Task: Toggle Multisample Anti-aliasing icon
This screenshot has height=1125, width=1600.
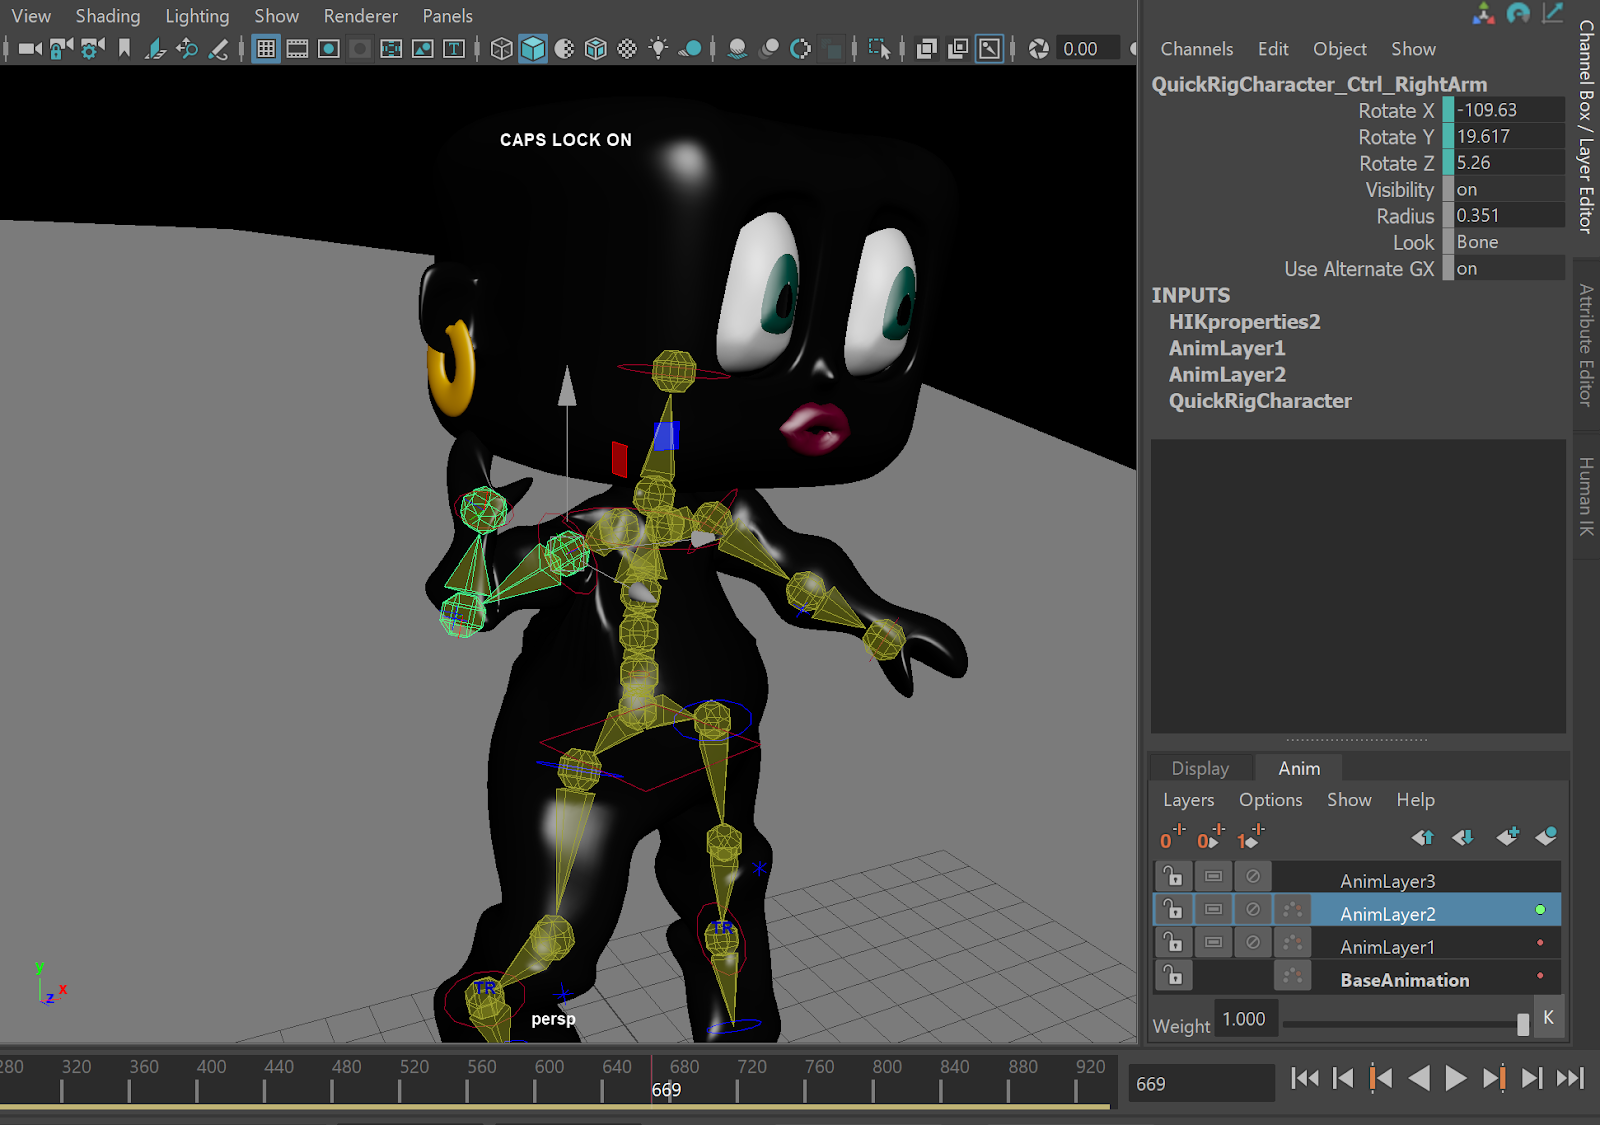Action: click(800, 48)
